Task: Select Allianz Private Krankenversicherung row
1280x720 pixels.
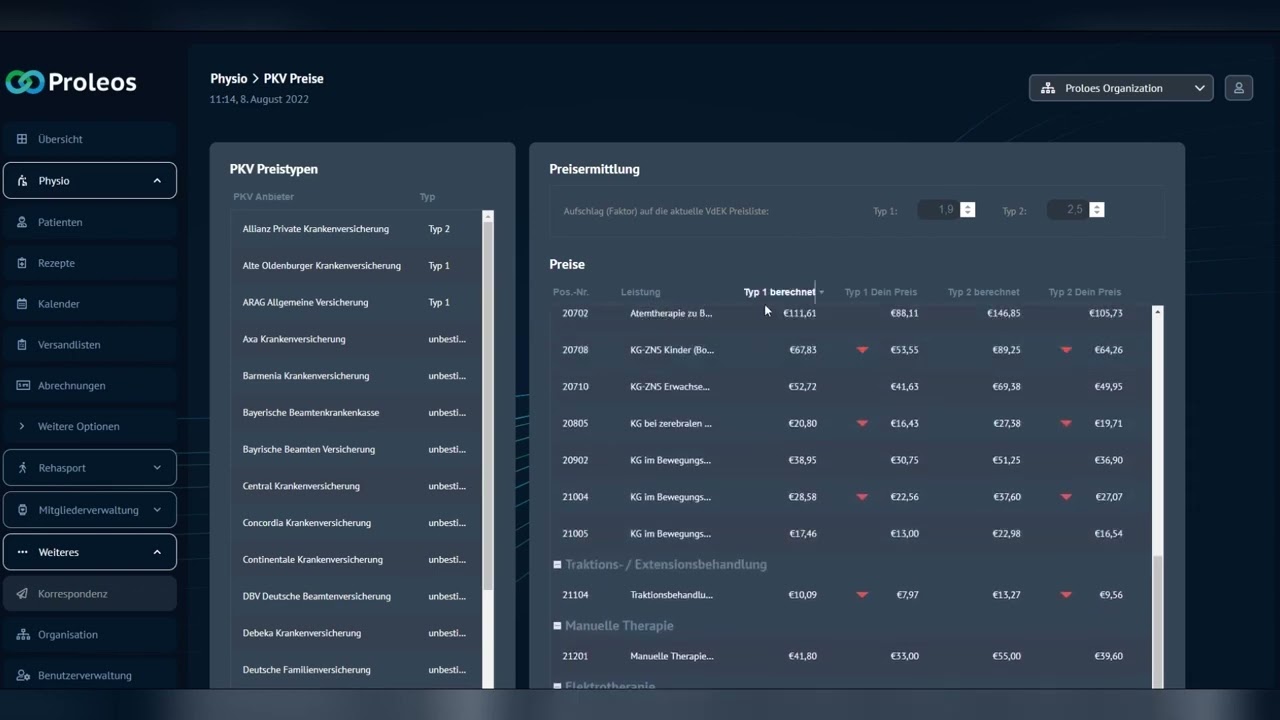Action: pos(356,229)
